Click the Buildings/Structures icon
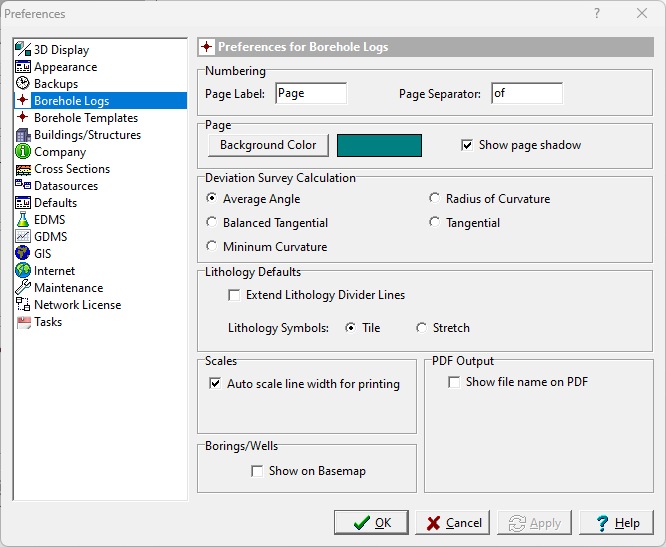Image resolution: width=666 pixels, height=547 pixels. click(x=23, y=135)
